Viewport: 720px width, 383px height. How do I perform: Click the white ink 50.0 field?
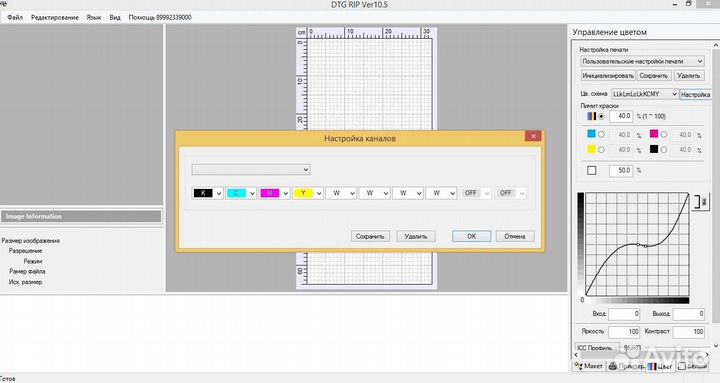621,170
